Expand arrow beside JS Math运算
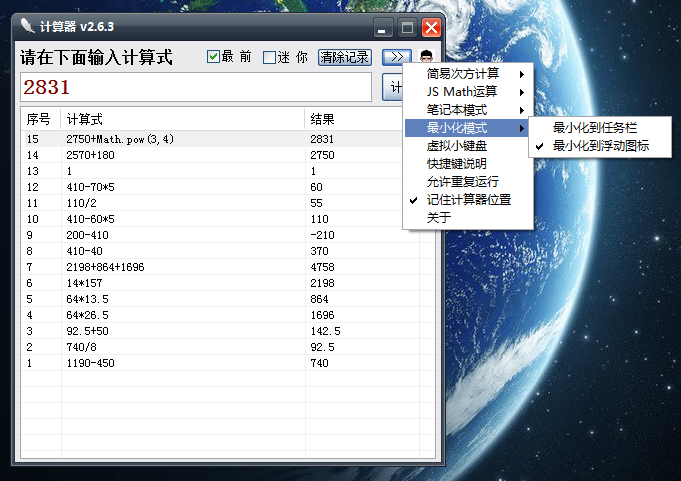 point(522,92)
